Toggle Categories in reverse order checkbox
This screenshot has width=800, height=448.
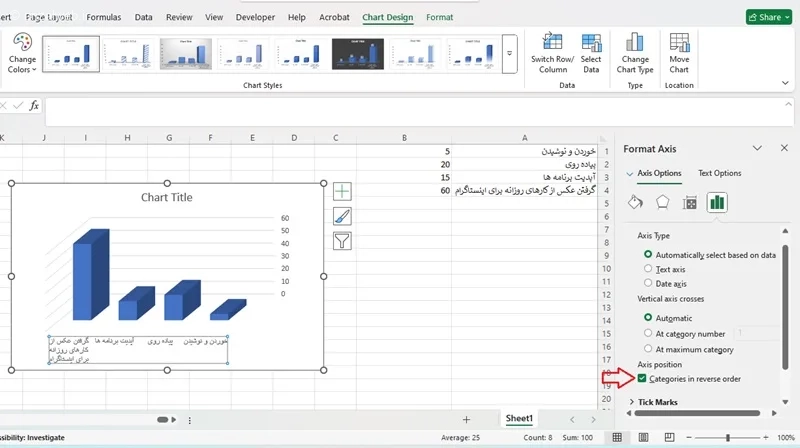pyautogui.click(x=641, y=379)
